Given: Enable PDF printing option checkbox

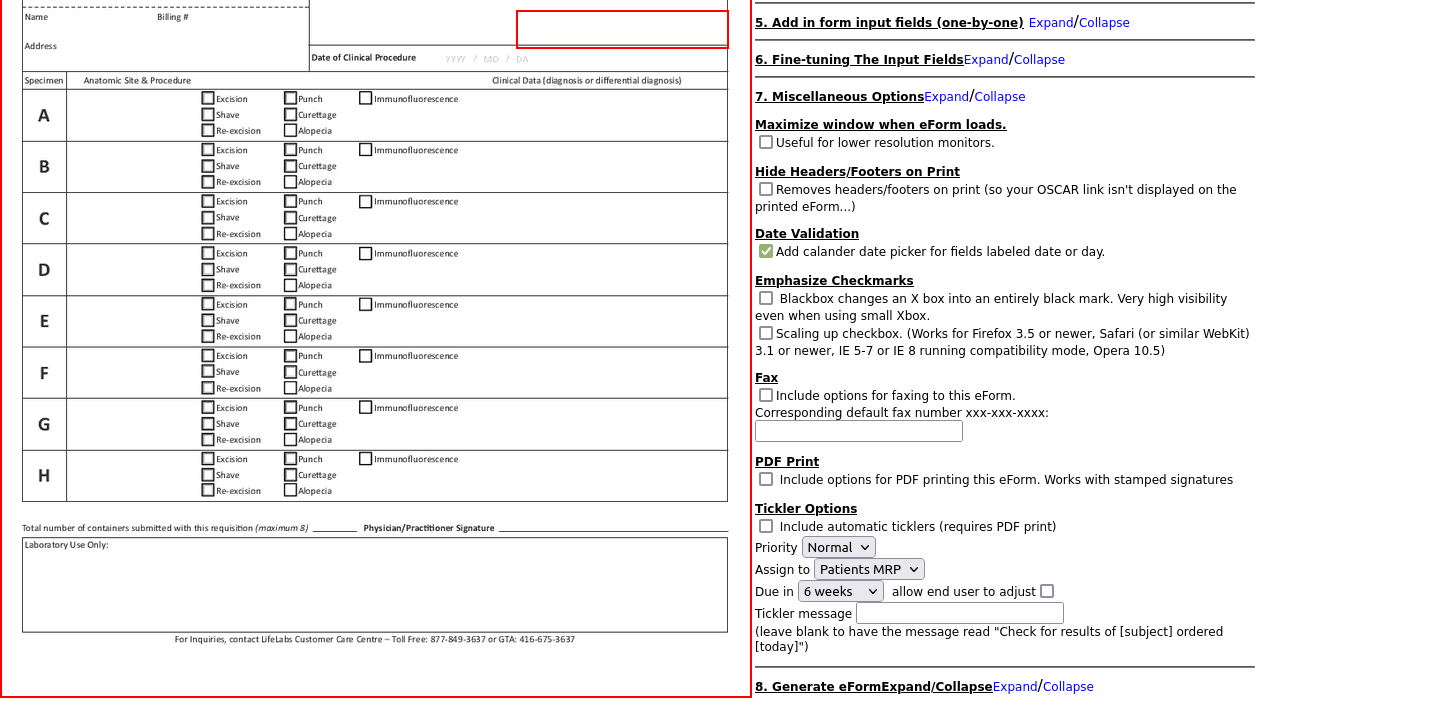Looking at the screenshot, I should tap(766, 479).
